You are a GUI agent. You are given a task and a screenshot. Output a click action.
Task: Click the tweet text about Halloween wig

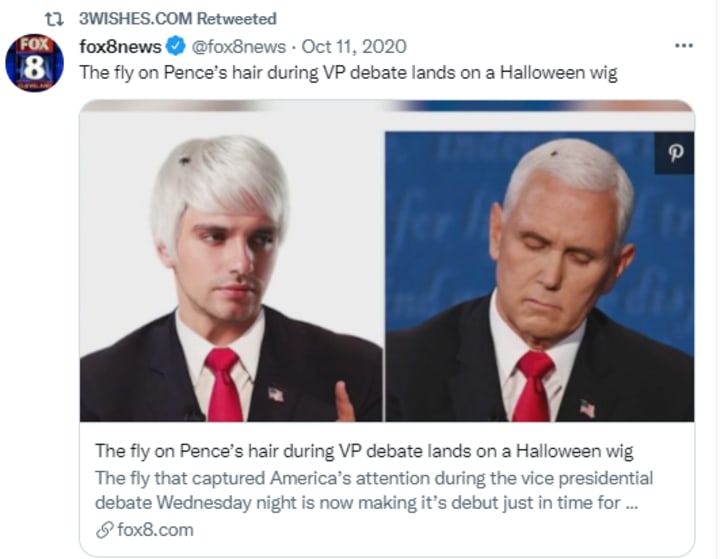click(349, 73)
